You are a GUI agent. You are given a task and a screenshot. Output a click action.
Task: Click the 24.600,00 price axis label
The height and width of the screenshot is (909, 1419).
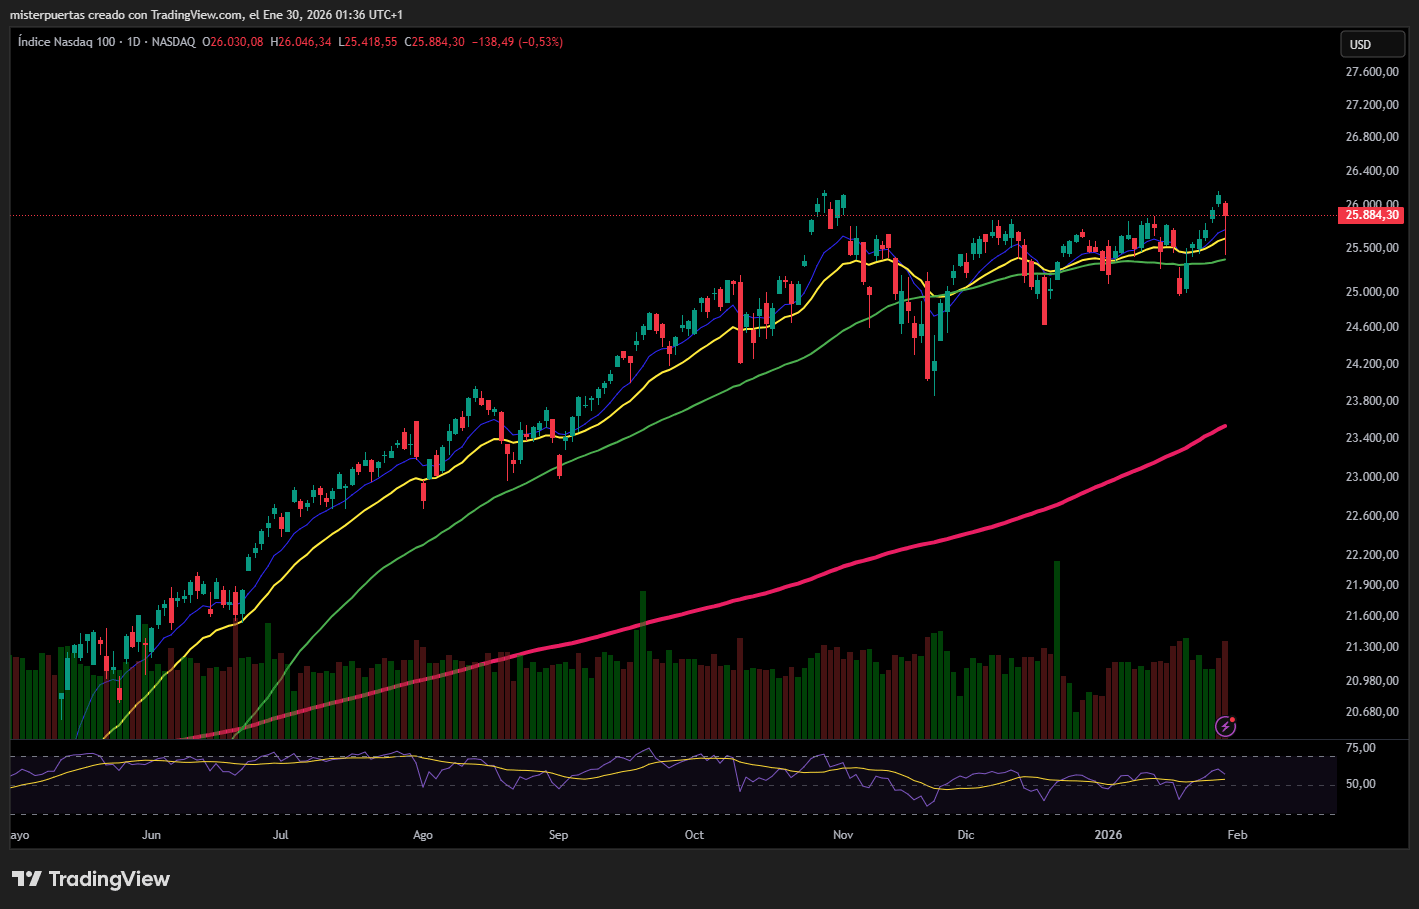[1372, 327]
